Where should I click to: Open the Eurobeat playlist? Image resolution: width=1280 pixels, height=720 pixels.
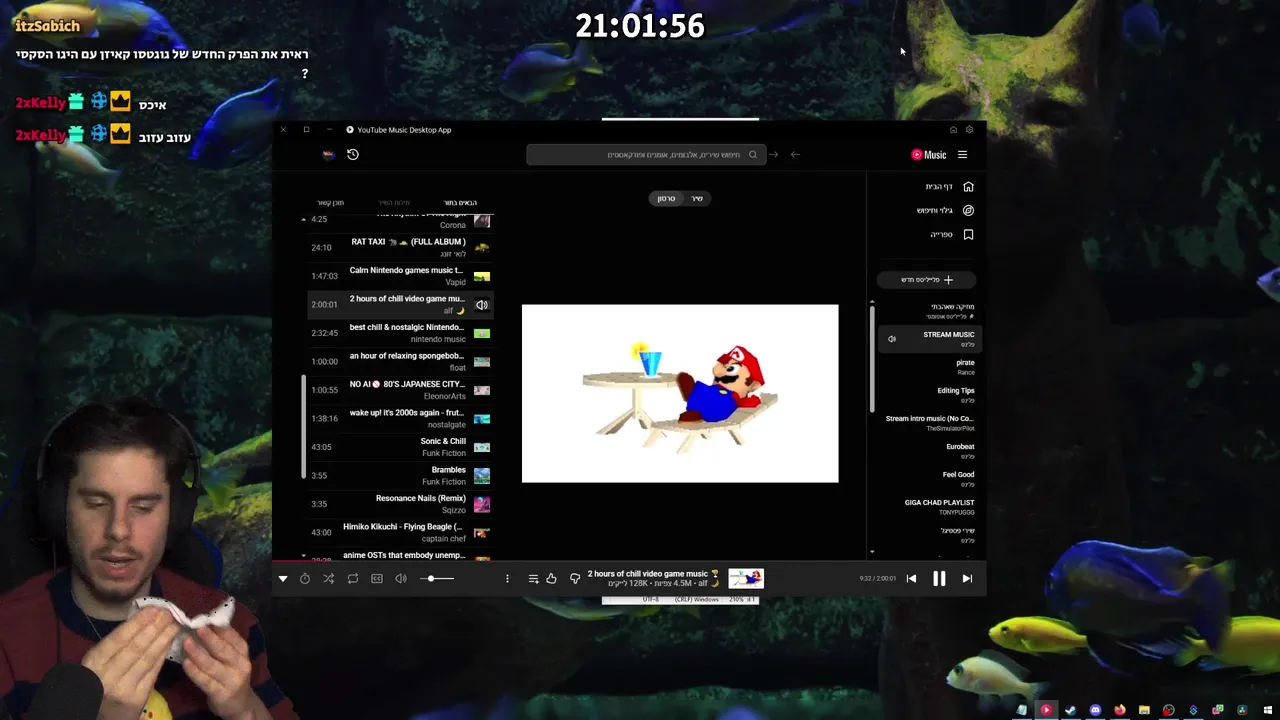coord(928,451)
